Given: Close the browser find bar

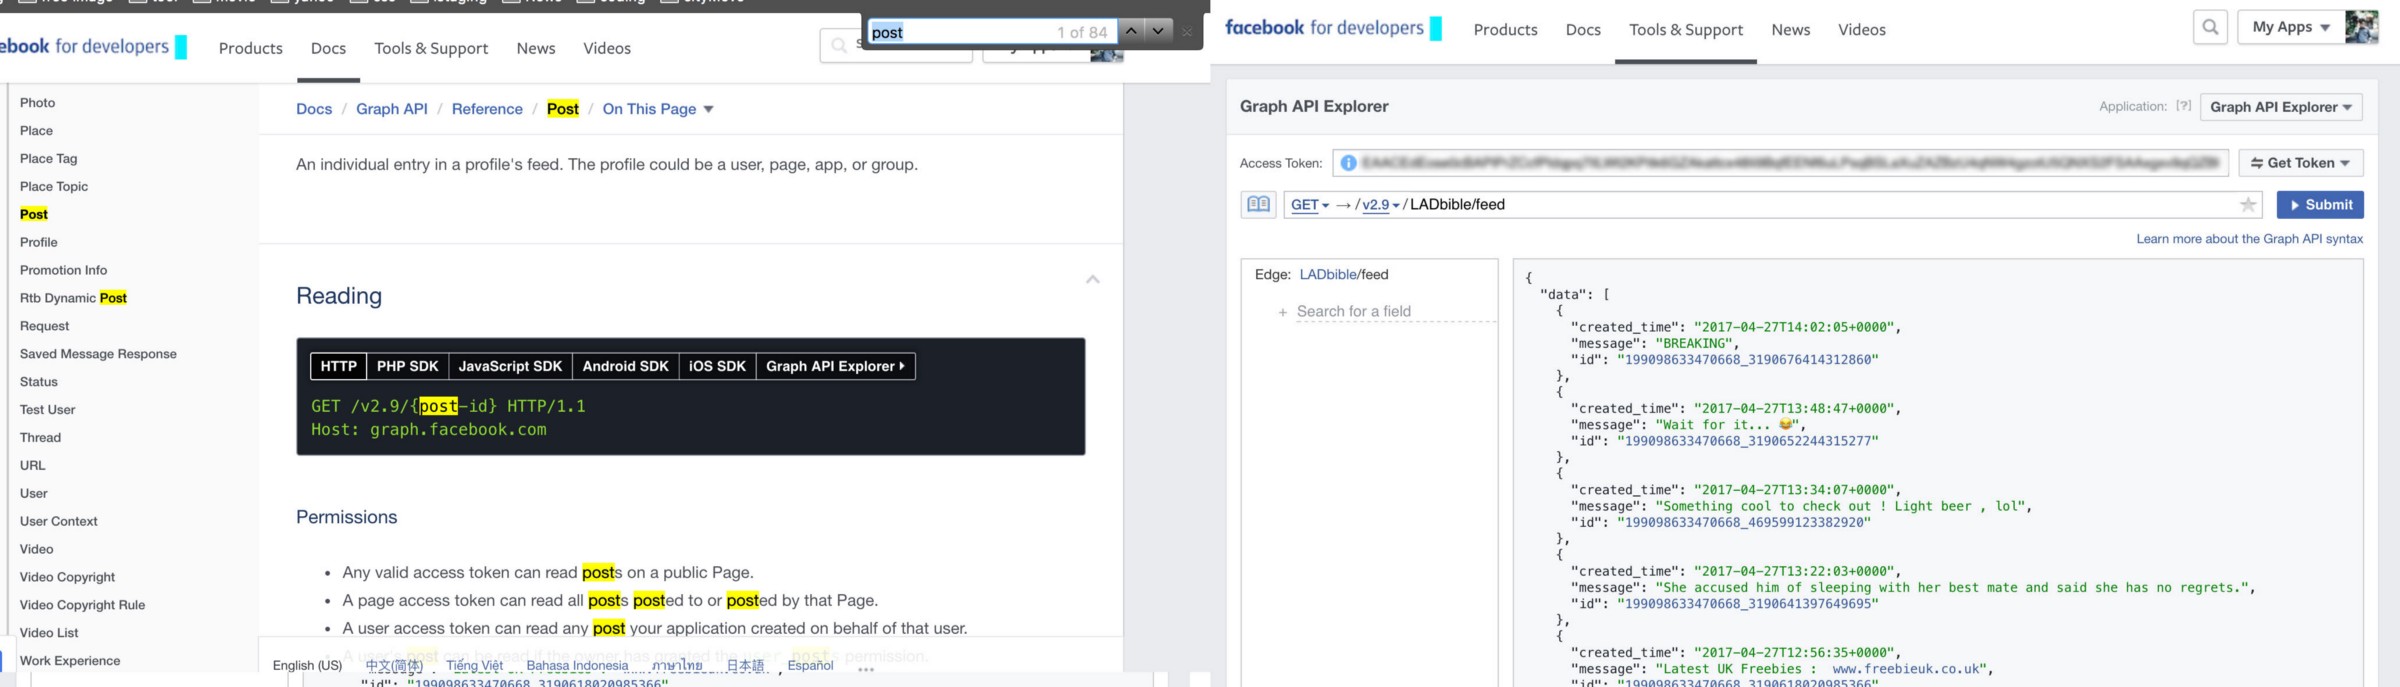Looking at the screenshot, I should 1187,32.
